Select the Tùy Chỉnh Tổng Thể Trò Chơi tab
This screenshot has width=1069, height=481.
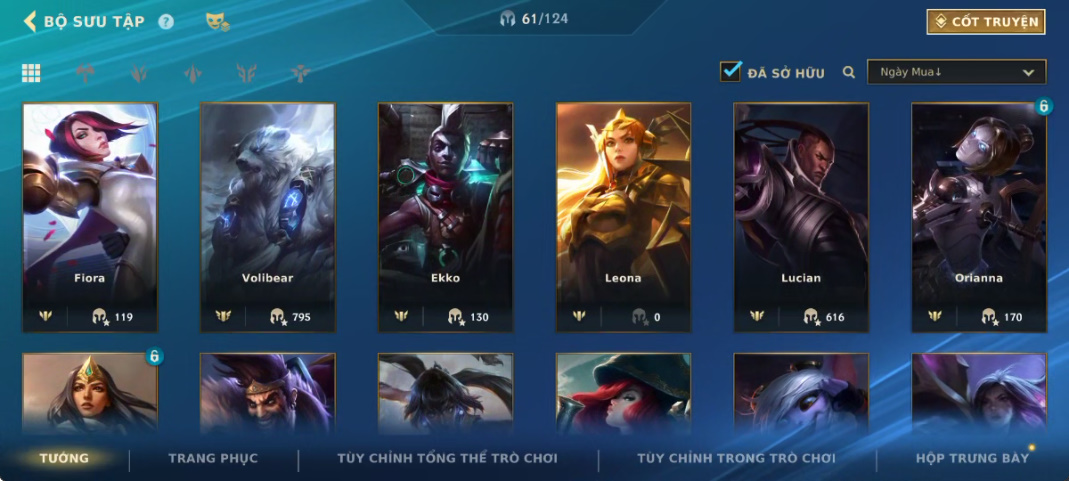447,459
